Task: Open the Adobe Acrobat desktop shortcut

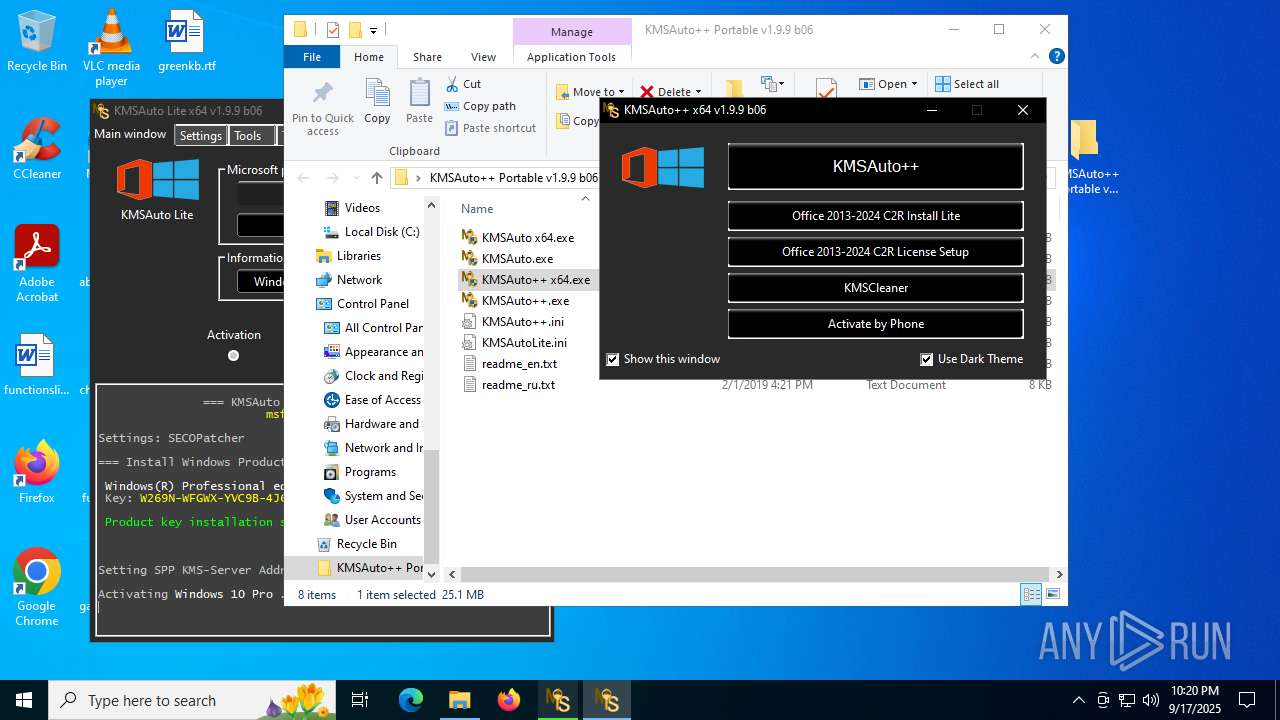Action: tap(37, 263)
